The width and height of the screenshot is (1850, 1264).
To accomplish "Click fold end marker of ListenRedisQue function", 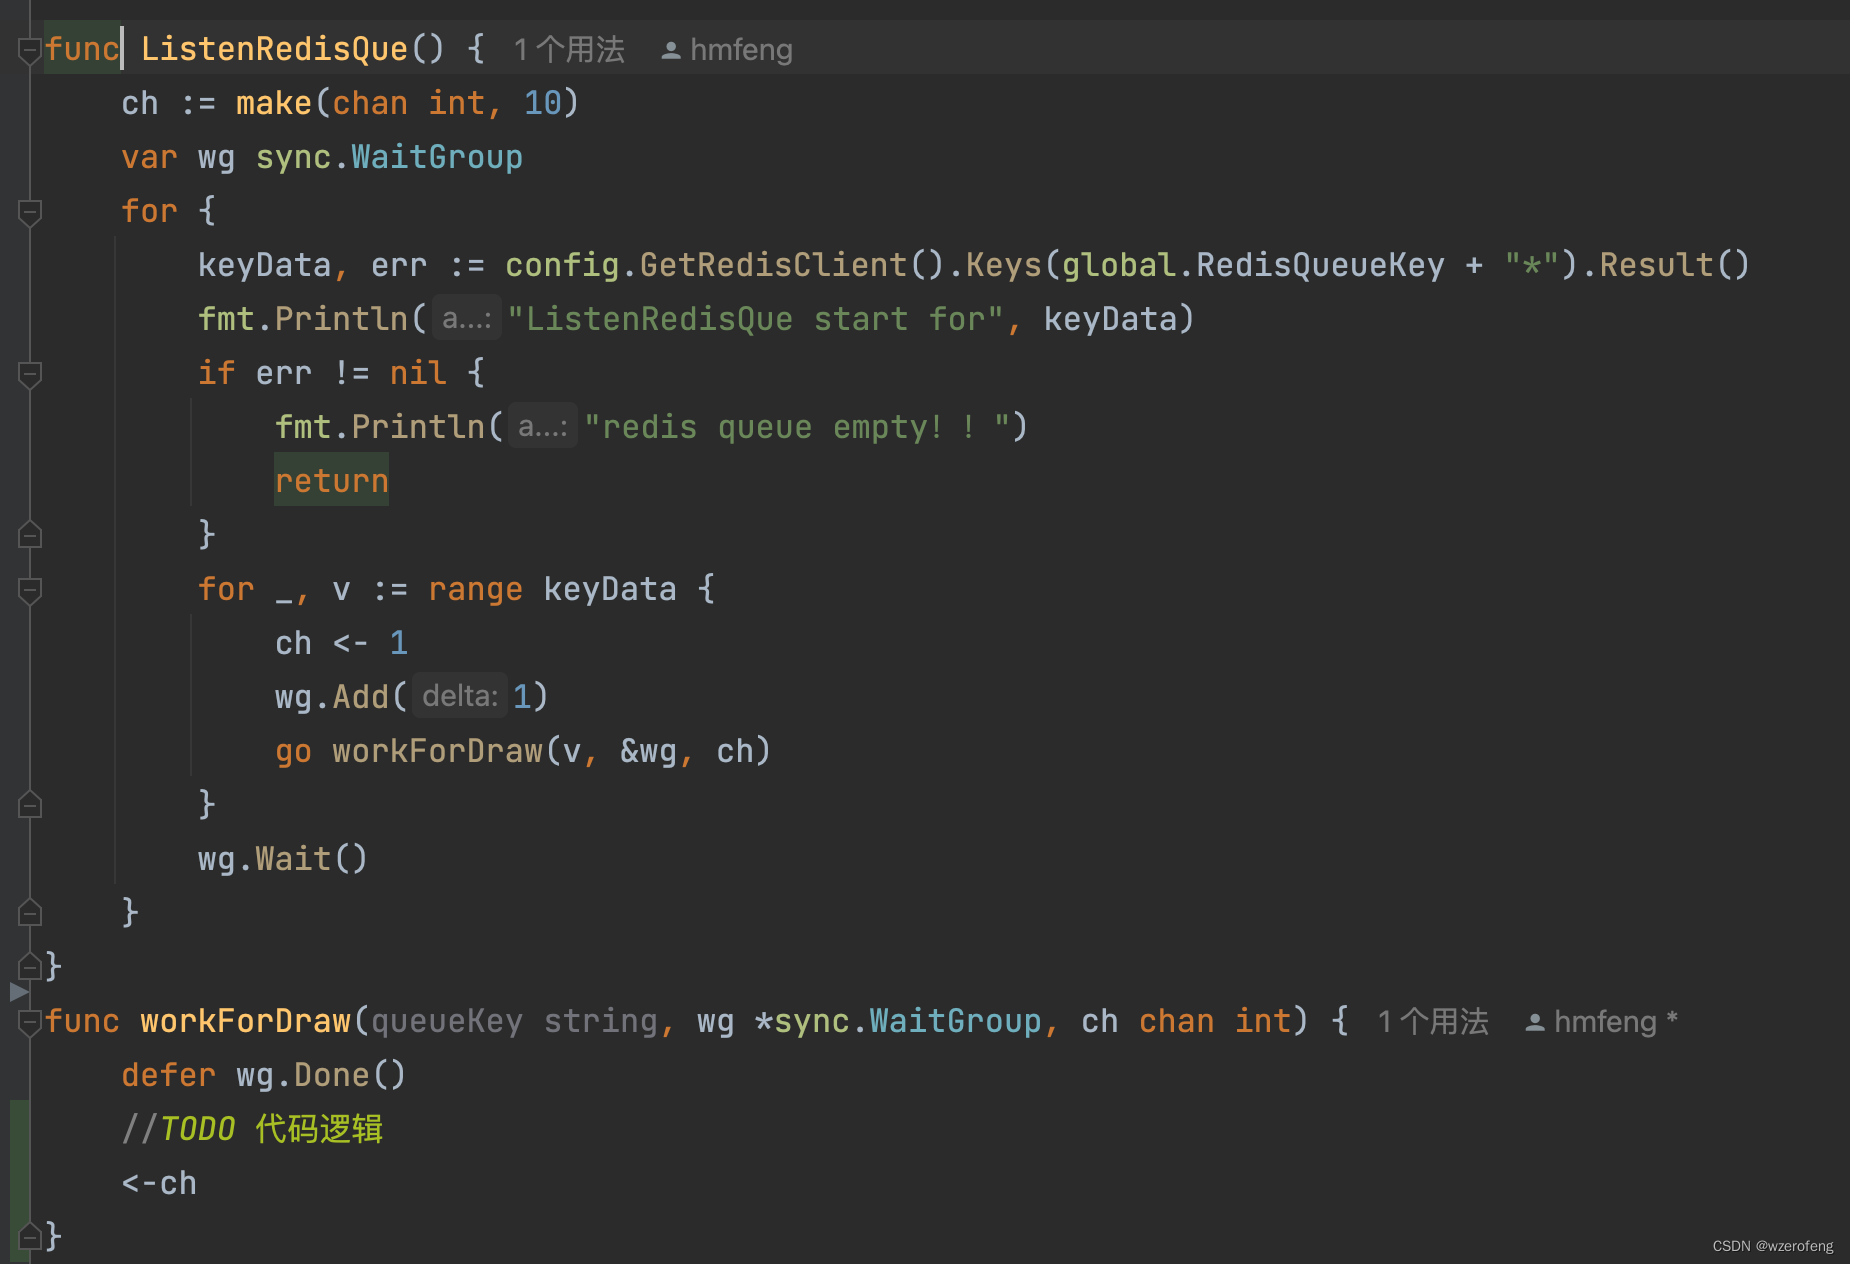I will (30, 967).
